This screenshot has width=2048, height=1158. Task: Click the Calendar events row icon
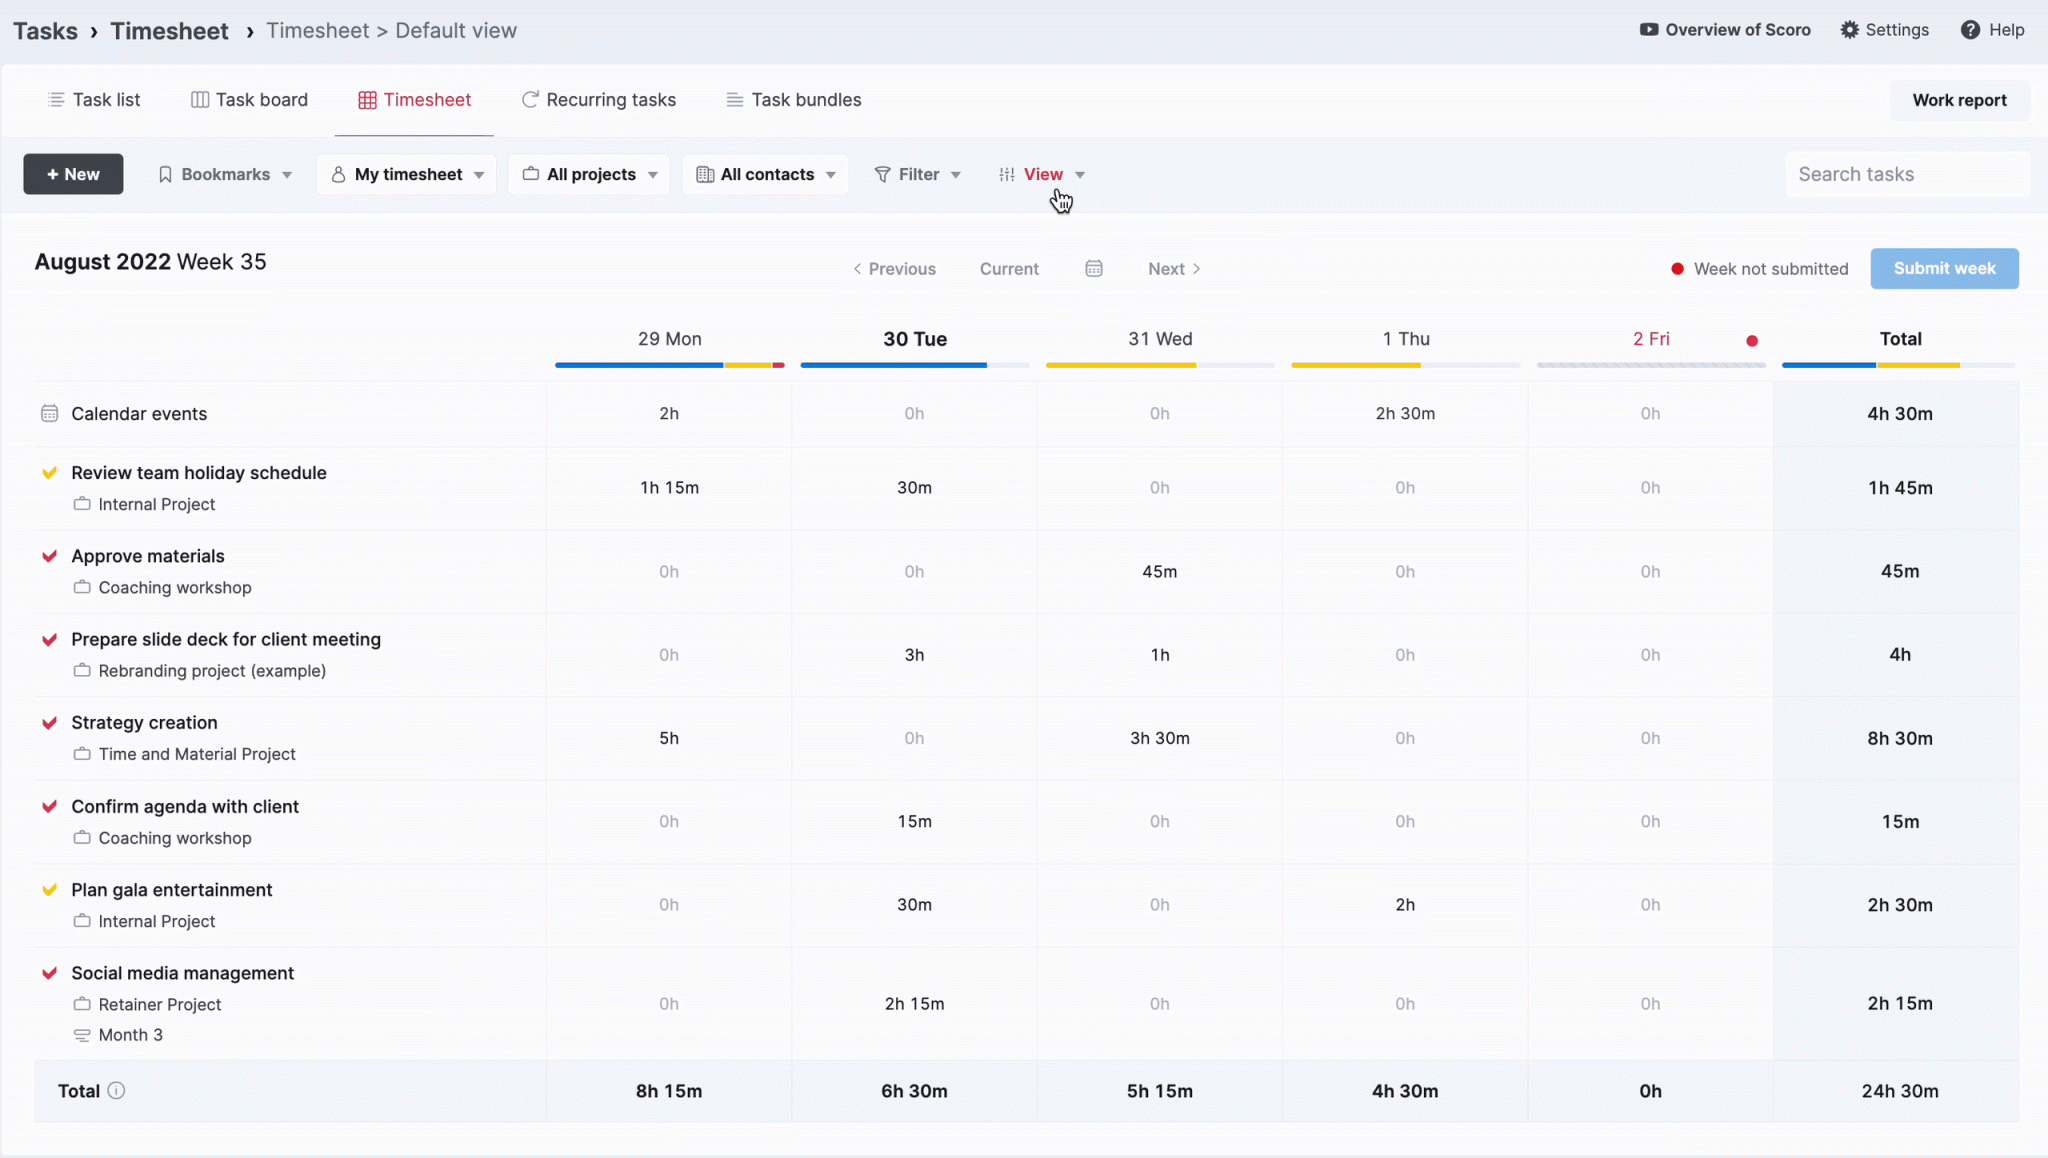click(49, 414)
